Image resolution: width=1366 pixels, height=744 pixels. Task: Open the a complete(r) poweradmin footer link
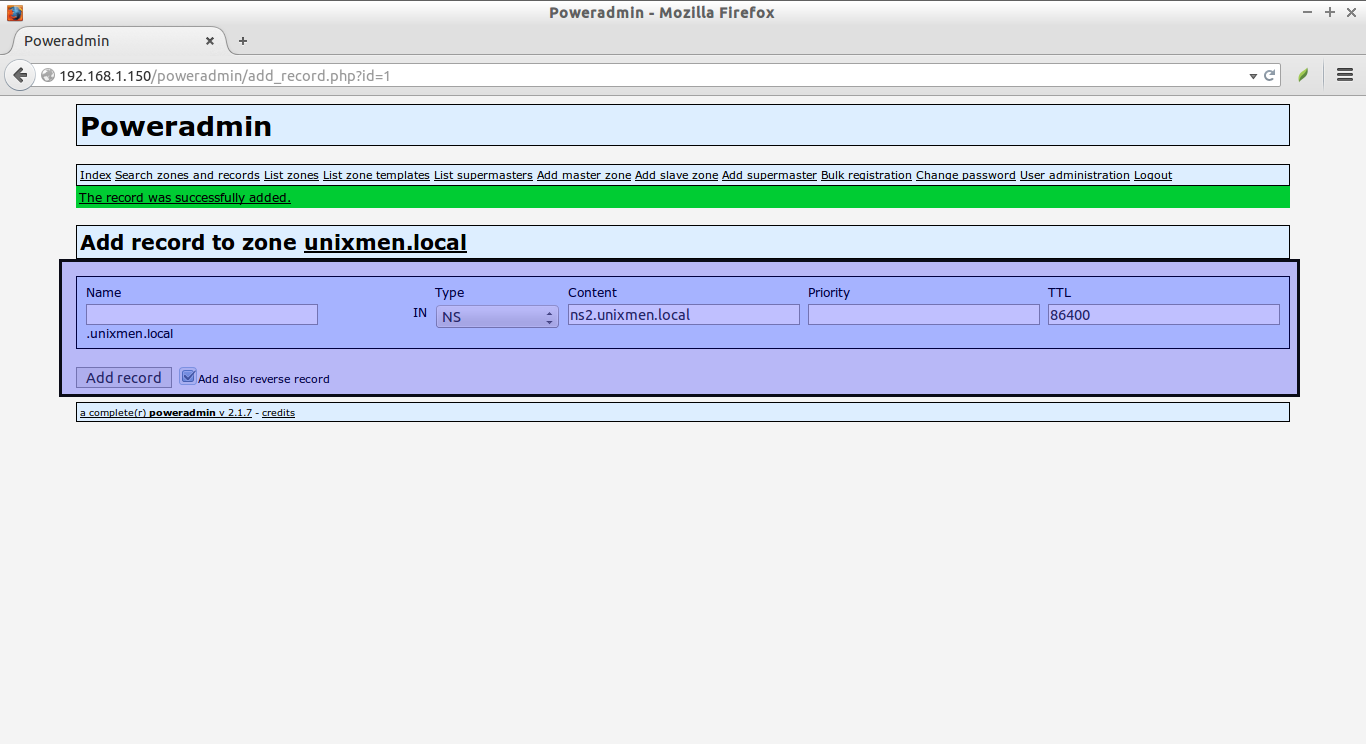pos(166,412)
